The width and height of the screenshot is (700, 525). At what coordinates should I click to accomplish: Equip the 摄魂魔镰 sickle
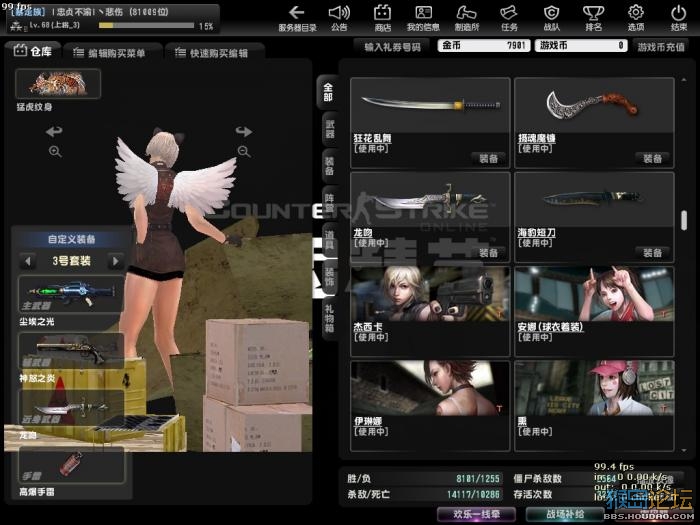(652, 158)
